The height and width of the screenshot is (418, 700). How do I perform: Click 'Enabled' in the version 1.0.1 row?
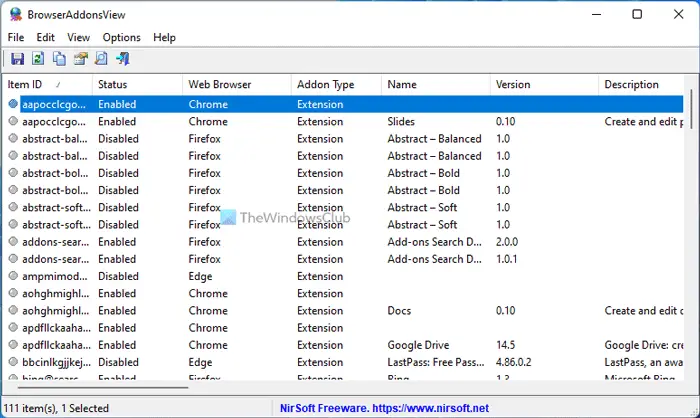tap(117, 259)
